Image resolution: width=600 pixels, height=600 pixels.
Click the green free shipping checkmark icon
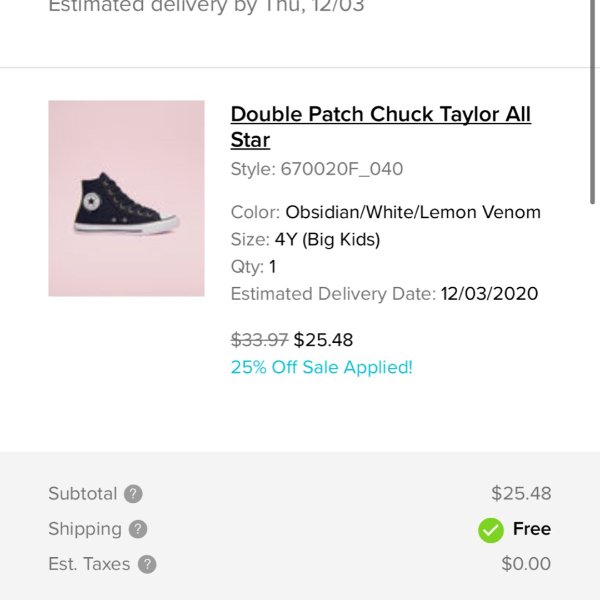pos(491,530)
